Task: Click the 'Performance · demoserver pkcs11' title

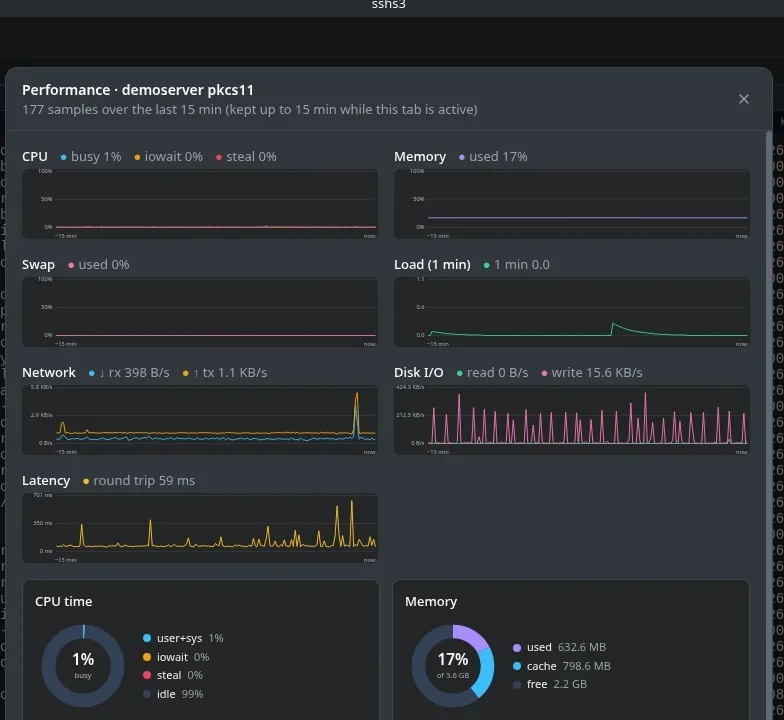Action: (x=138, y=90)
